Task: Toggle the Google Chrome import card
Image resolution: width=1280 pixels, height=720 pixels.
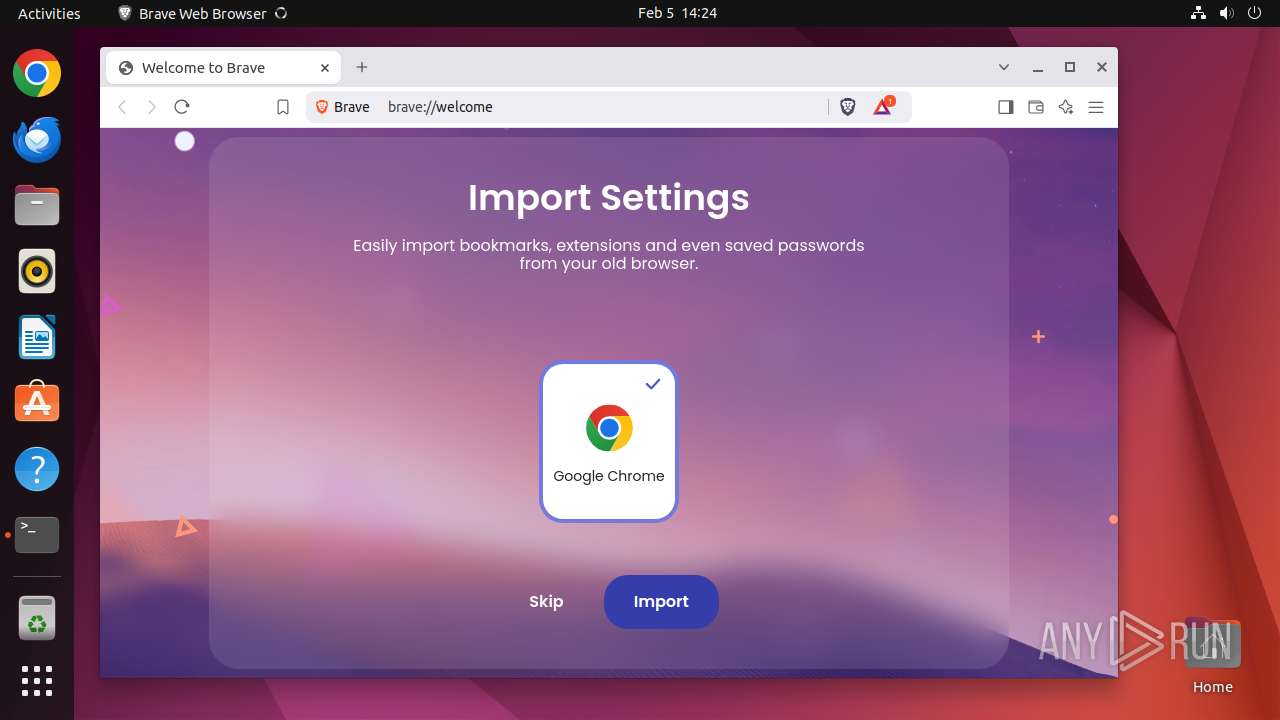Action: click(609, 441)
